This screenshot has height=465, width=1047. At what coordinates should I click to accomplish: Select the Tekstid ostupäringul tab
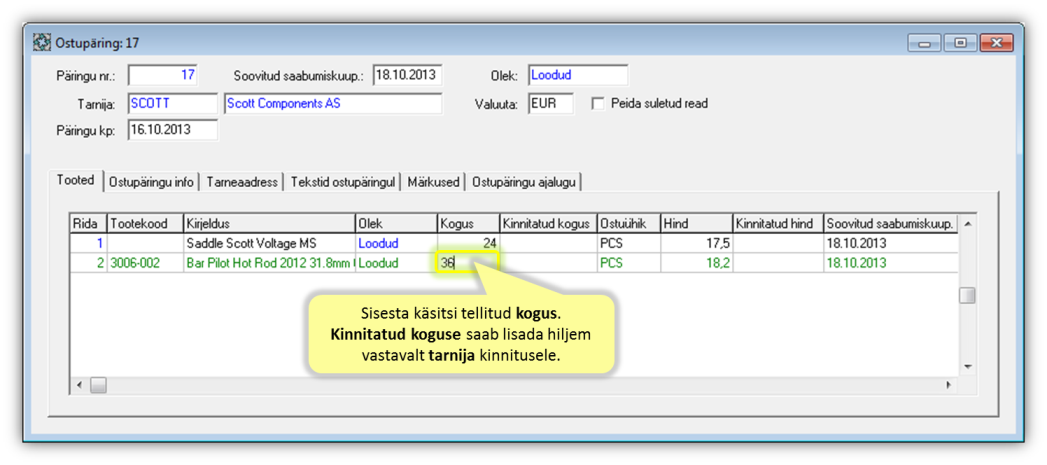[x=343, y=182]
